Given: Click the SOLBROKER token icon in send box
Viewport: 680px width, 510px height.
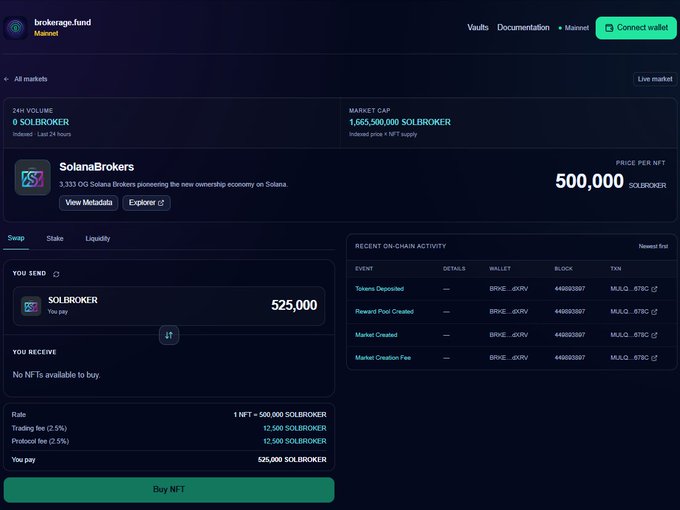Looking at the screenshot, I should (x=31, y=306).
